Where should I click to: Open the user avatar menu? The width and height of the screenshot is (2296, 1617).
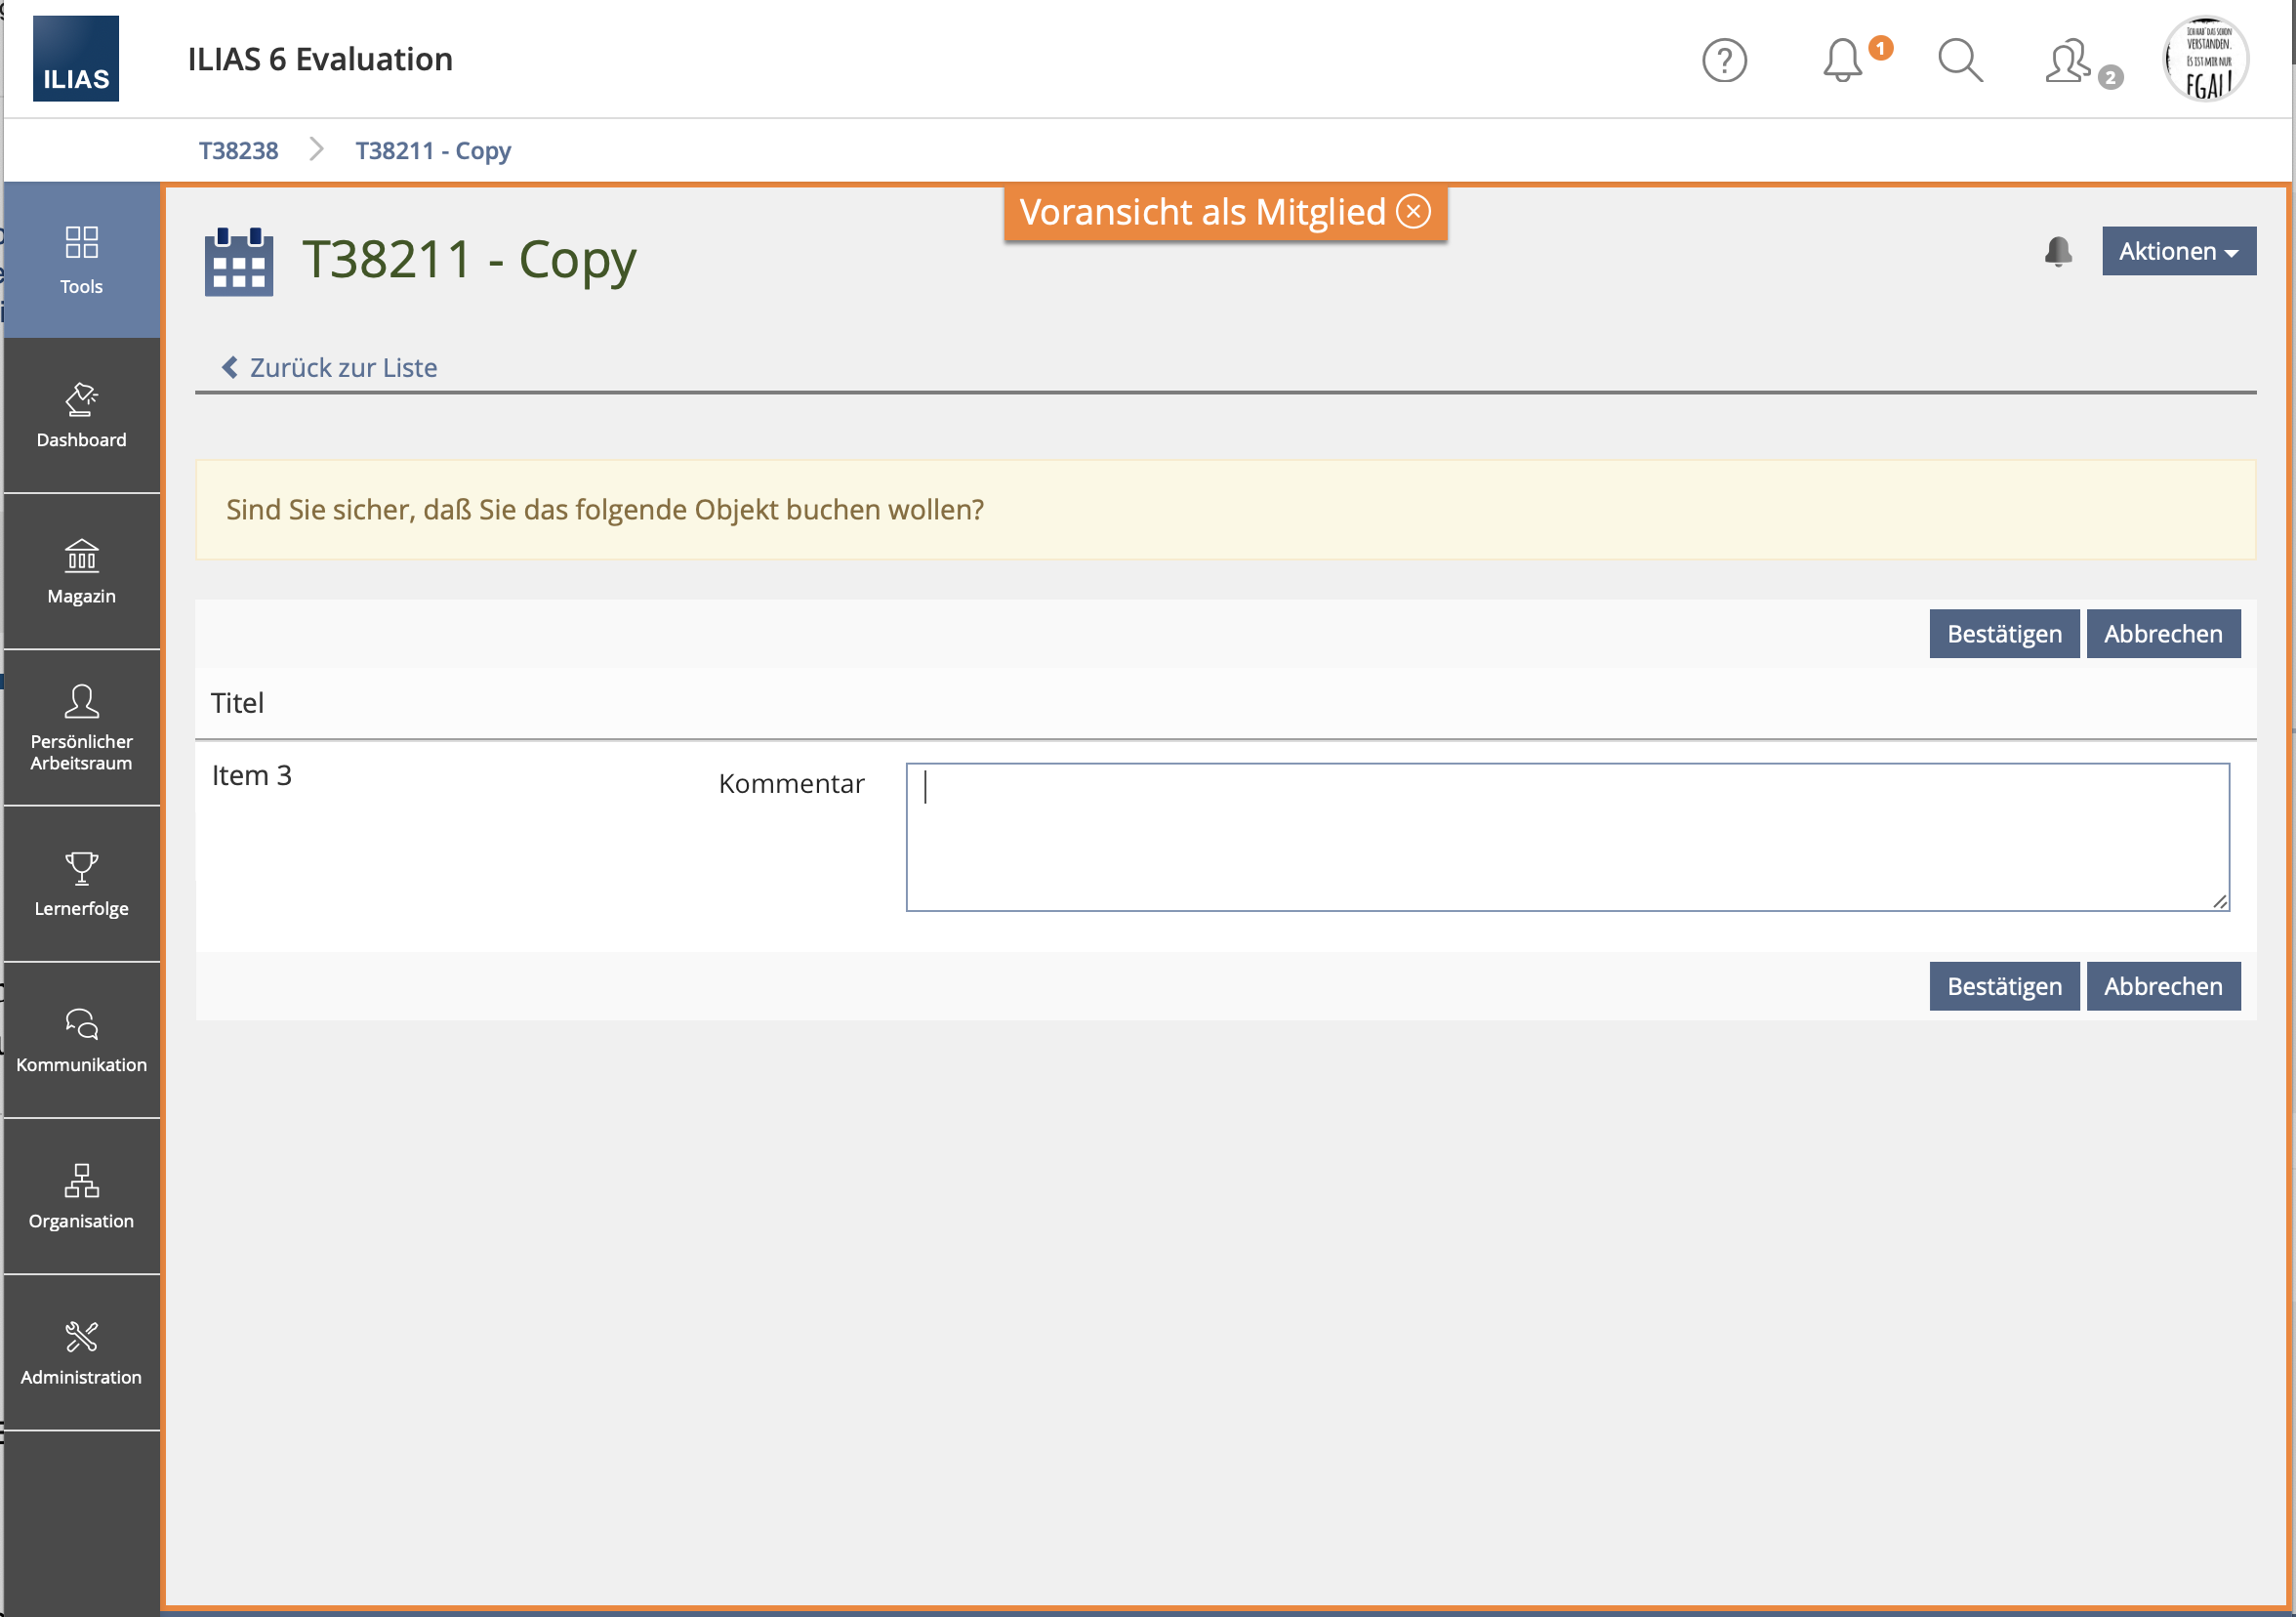(2206, 59)
